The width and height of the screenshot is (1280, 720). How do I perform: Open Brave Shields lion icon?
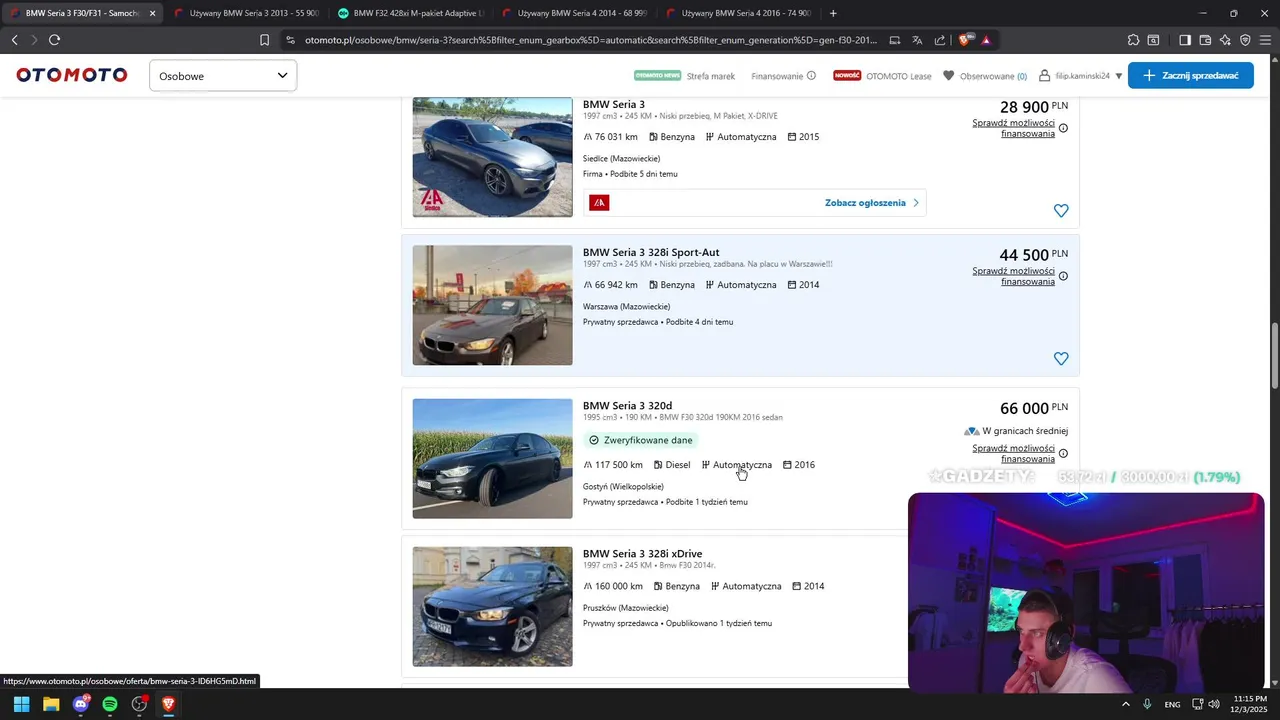point(965,40)
